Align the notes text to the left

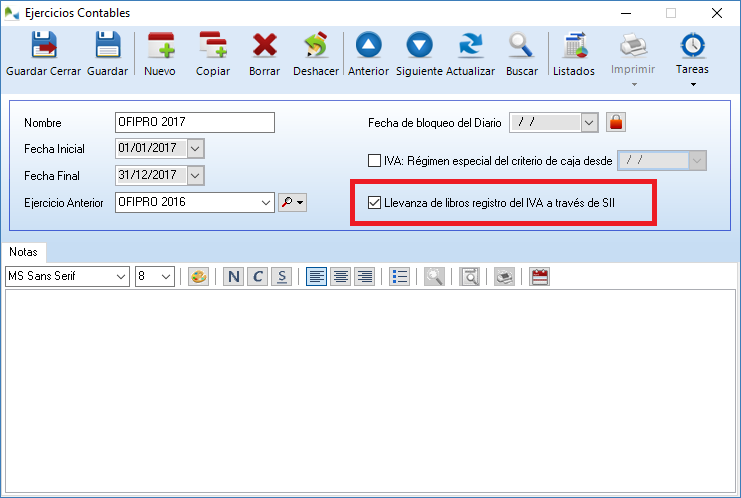[x=316, y=276]
